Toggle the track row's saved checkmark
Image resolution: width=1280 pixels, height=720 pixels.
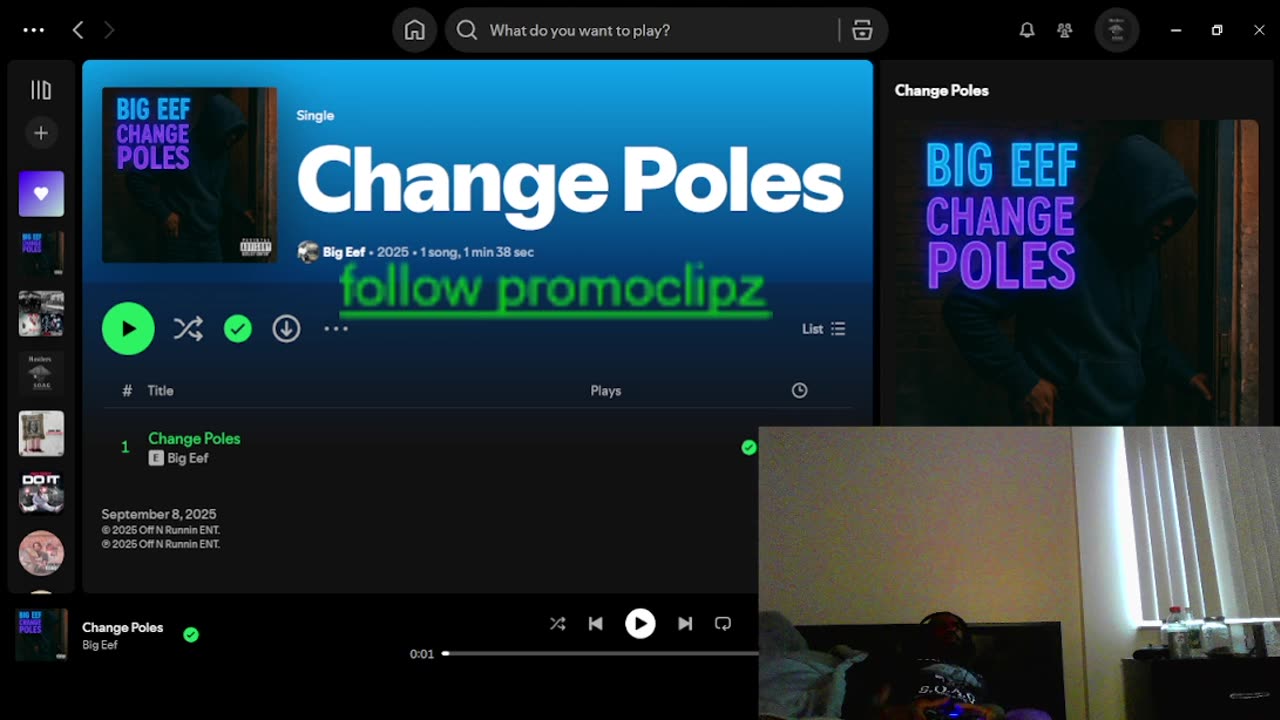(749, 447)
